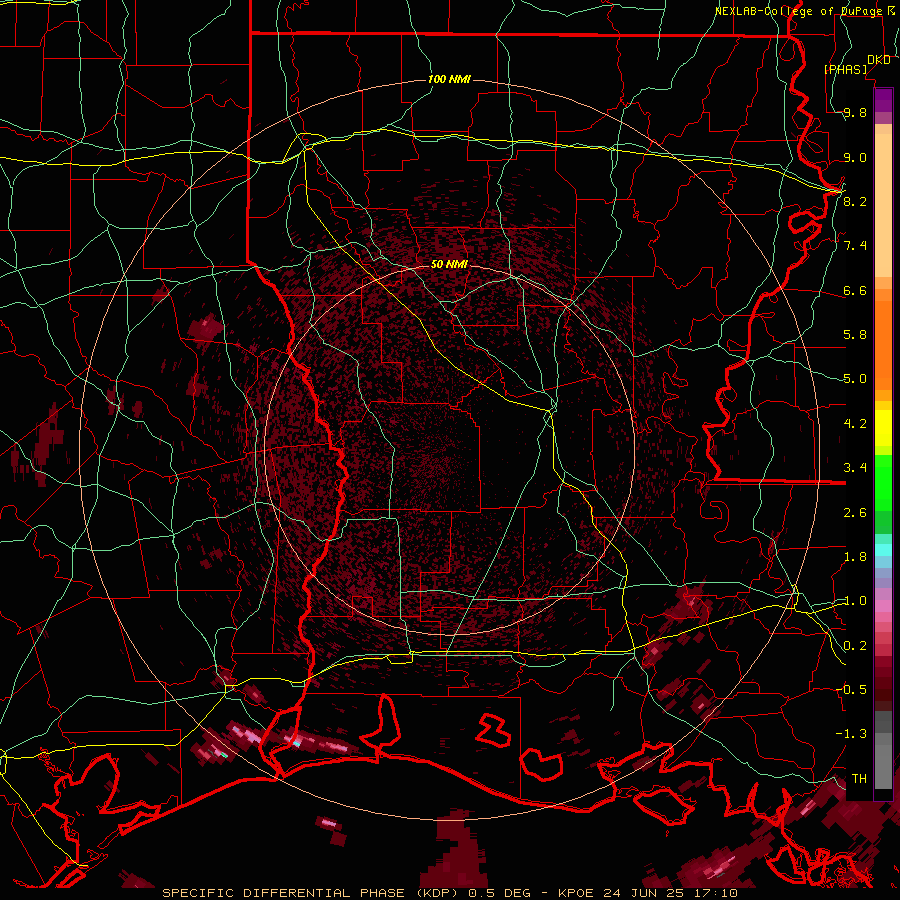The image size is (900, 900).
Task: Click the 50 NMI range ring label
Action: click(x=449, y=264)
